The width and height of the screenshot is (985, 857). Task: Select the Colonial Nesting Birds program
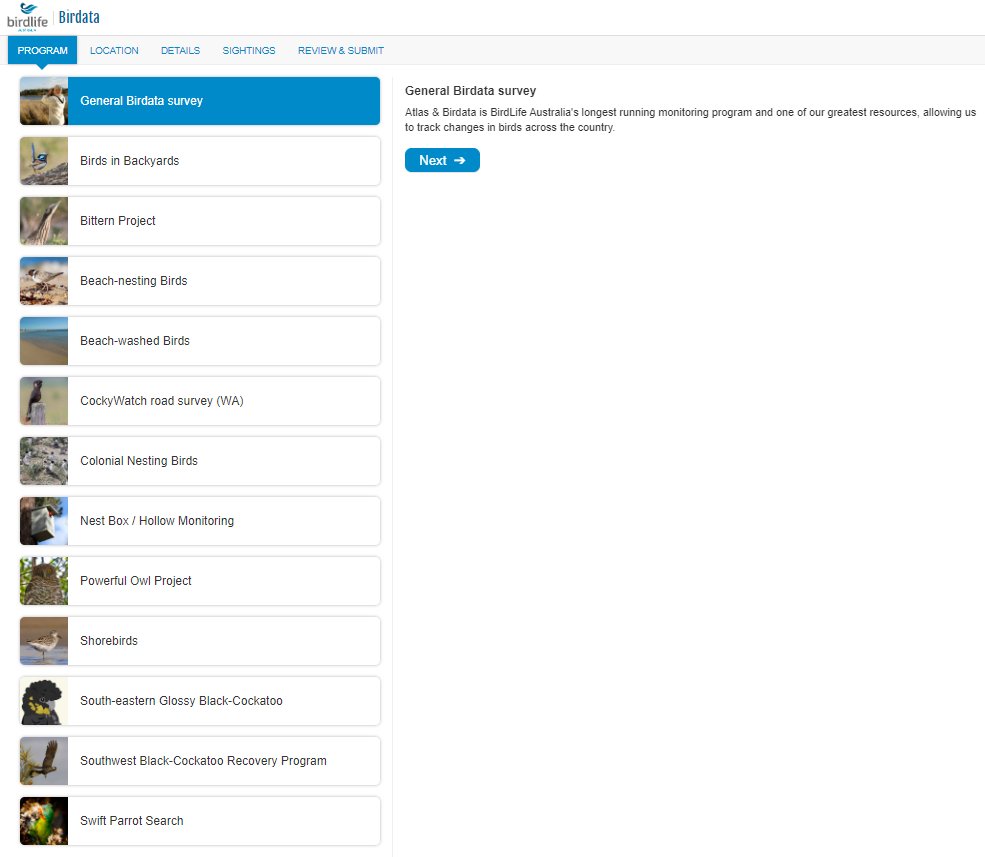coord(200,461)
